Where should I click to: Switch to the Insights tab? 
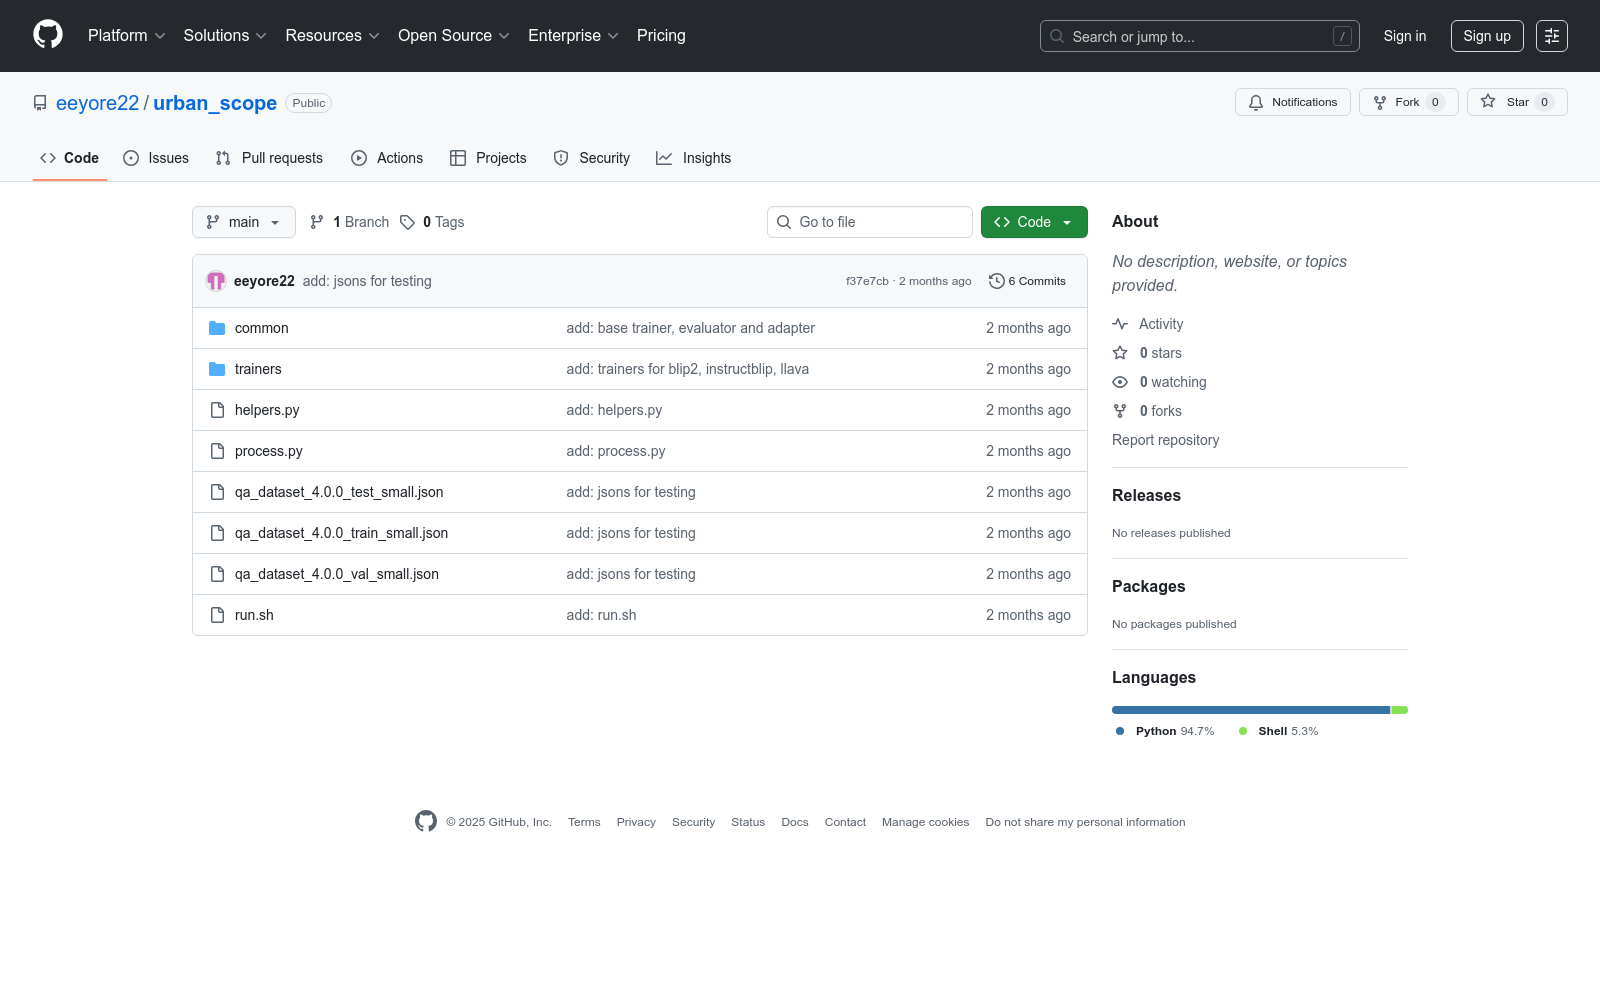coord(694,158)
